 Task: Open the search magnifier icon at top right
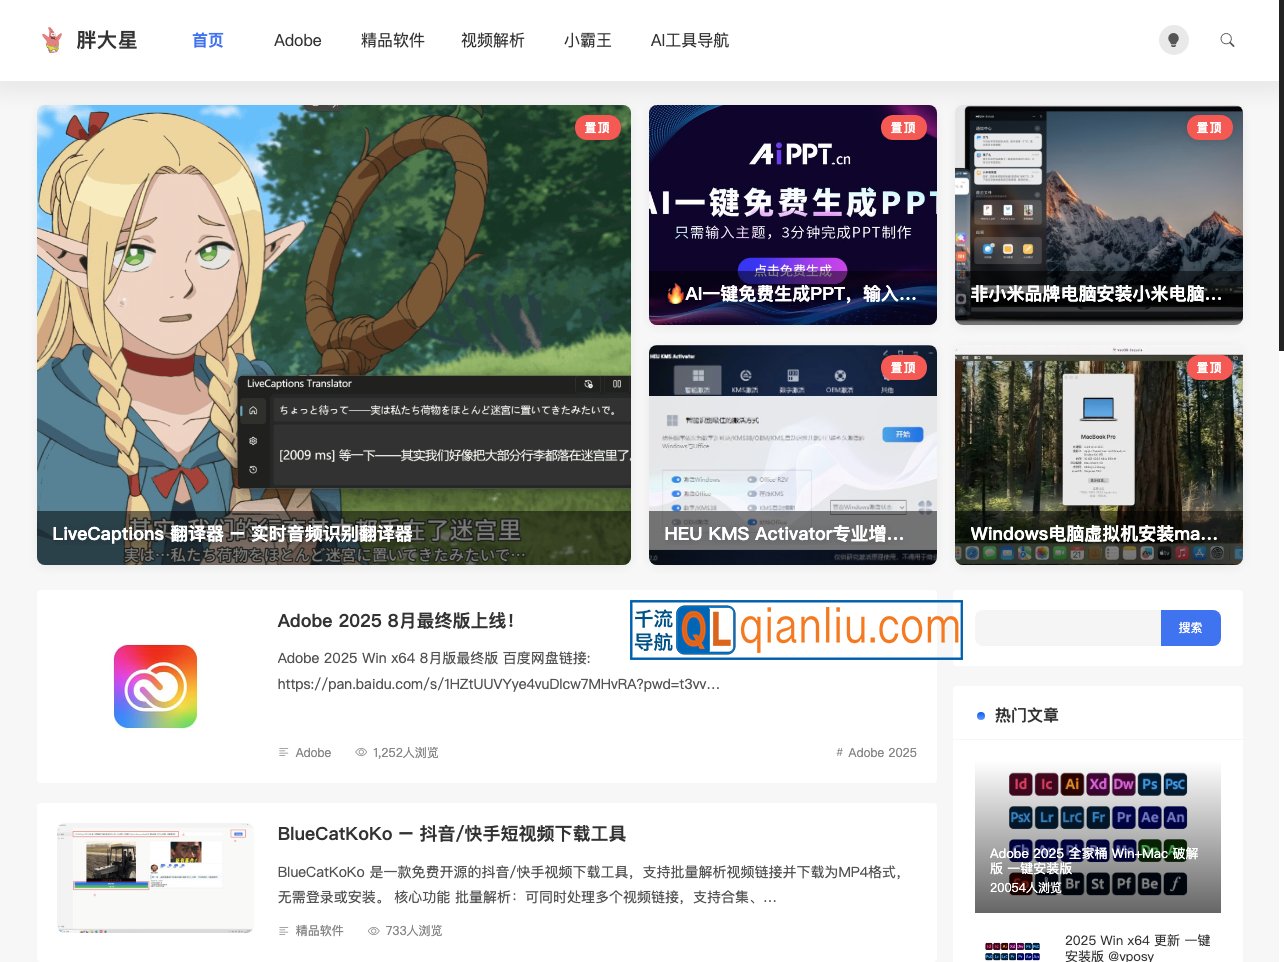click(x=1227, y=40)
